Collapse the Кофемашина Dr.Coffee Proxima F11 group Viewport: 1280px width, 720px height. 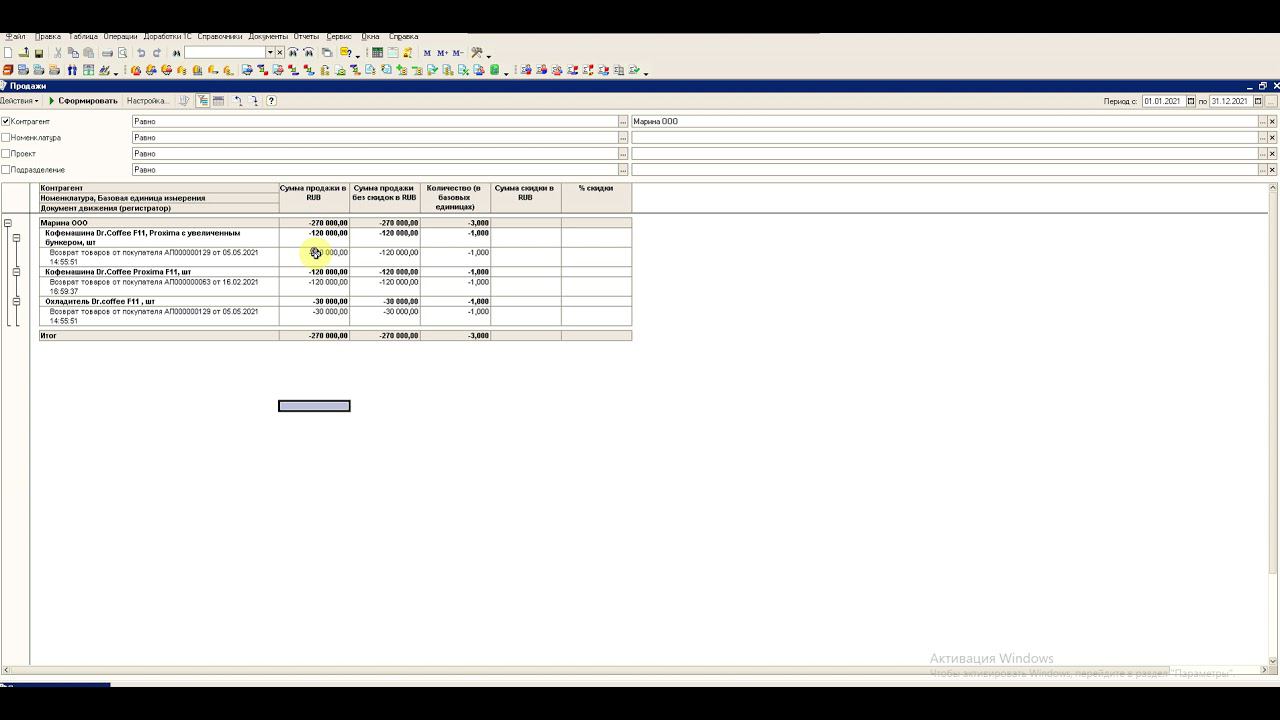pyautogui.click(x=16, y=272)
